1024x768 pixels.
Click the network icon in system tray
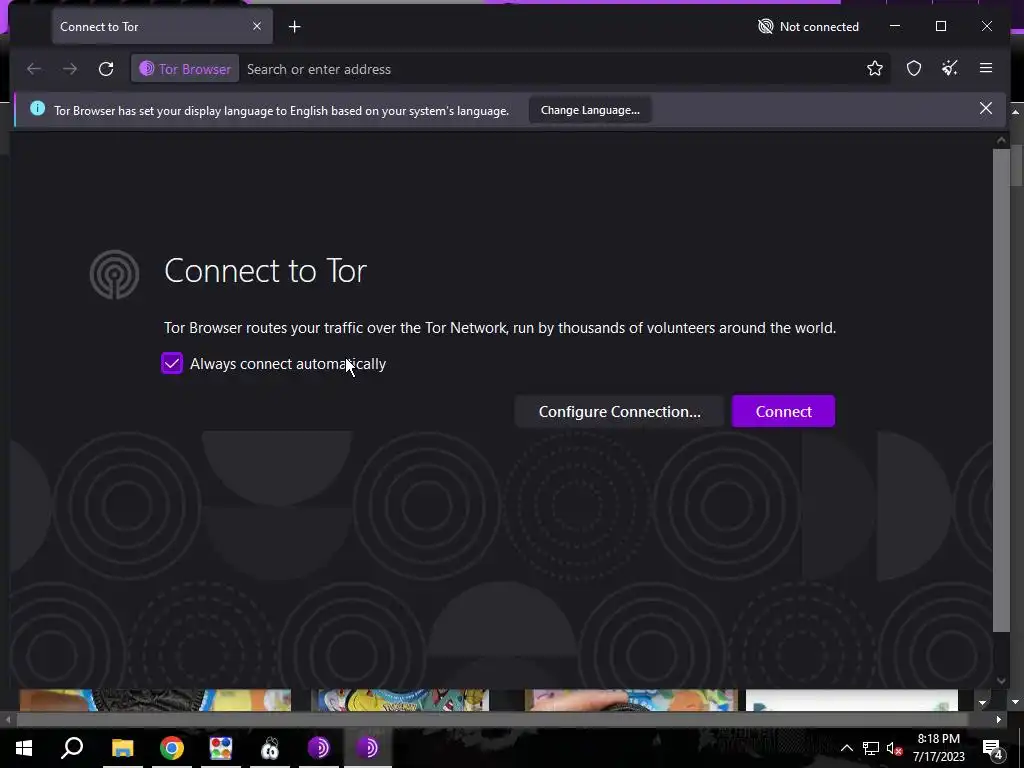pyautogui.click(x=871, y=748)
